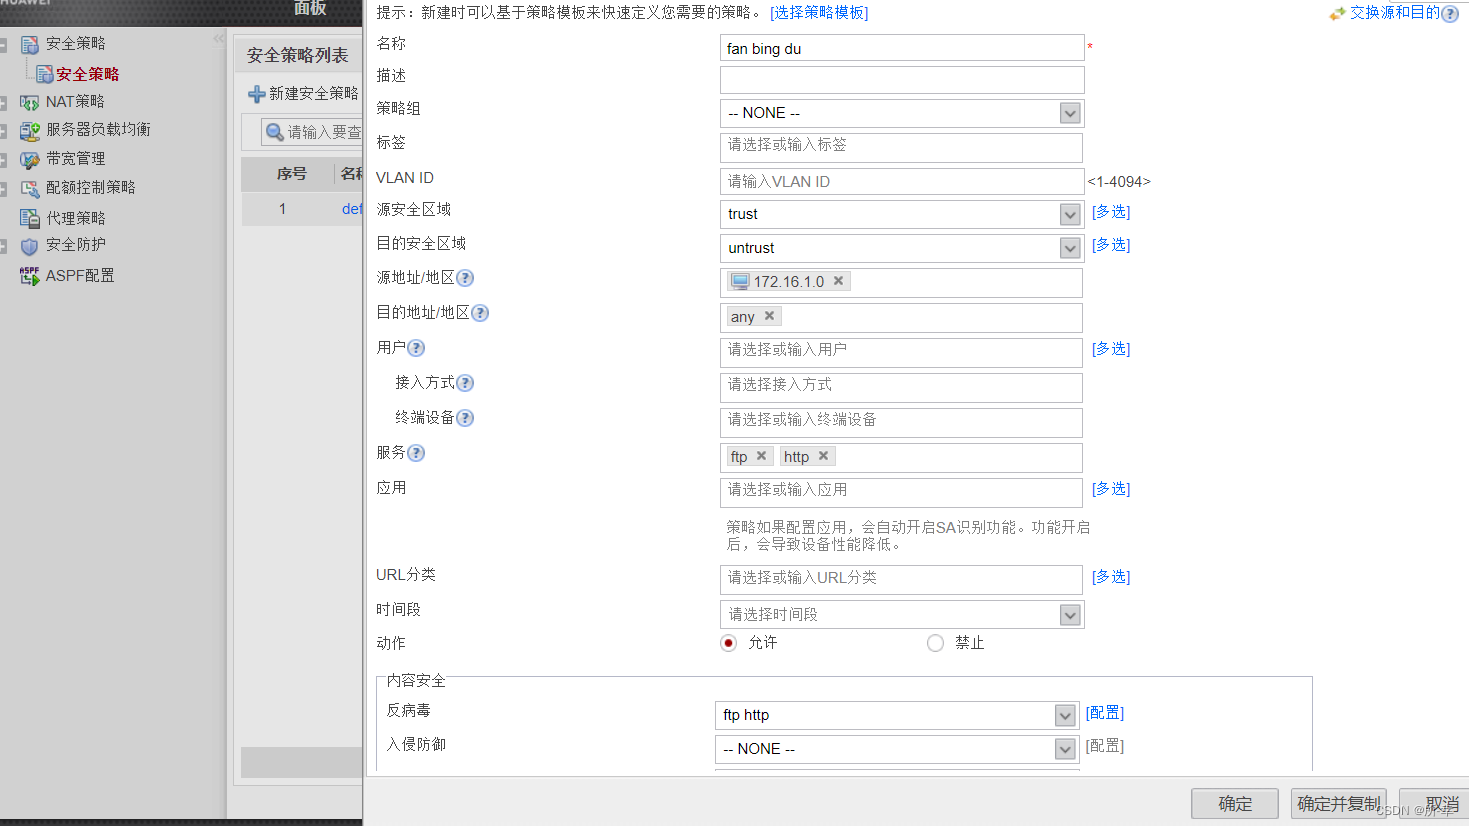Collapse the sidebar with the double-arrow icon
The height and width of the screenshot is (826, 1469).
tap(219, 39)
